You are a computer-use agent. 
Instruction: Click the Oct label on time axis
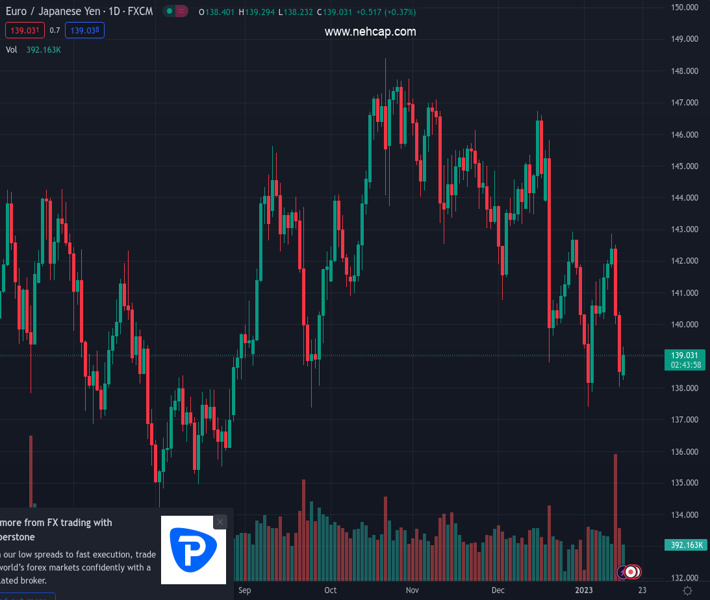[x=331, y=591]
